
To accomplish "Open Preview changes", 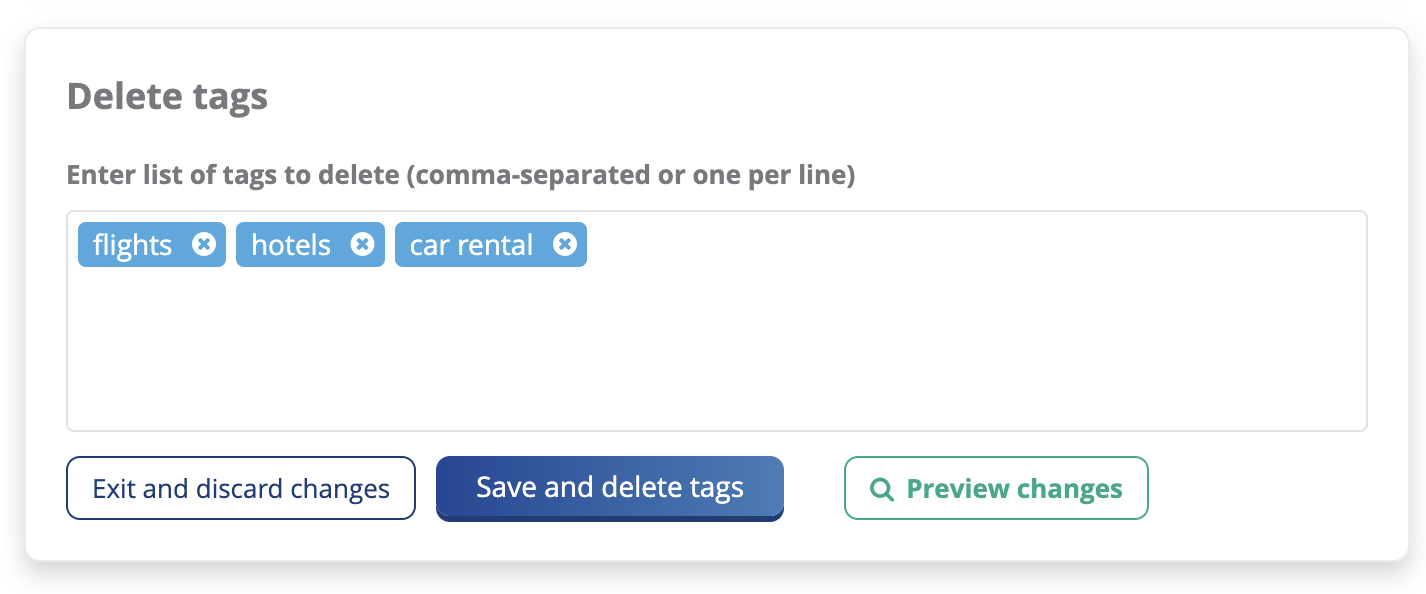I will [x=996, y=489].
